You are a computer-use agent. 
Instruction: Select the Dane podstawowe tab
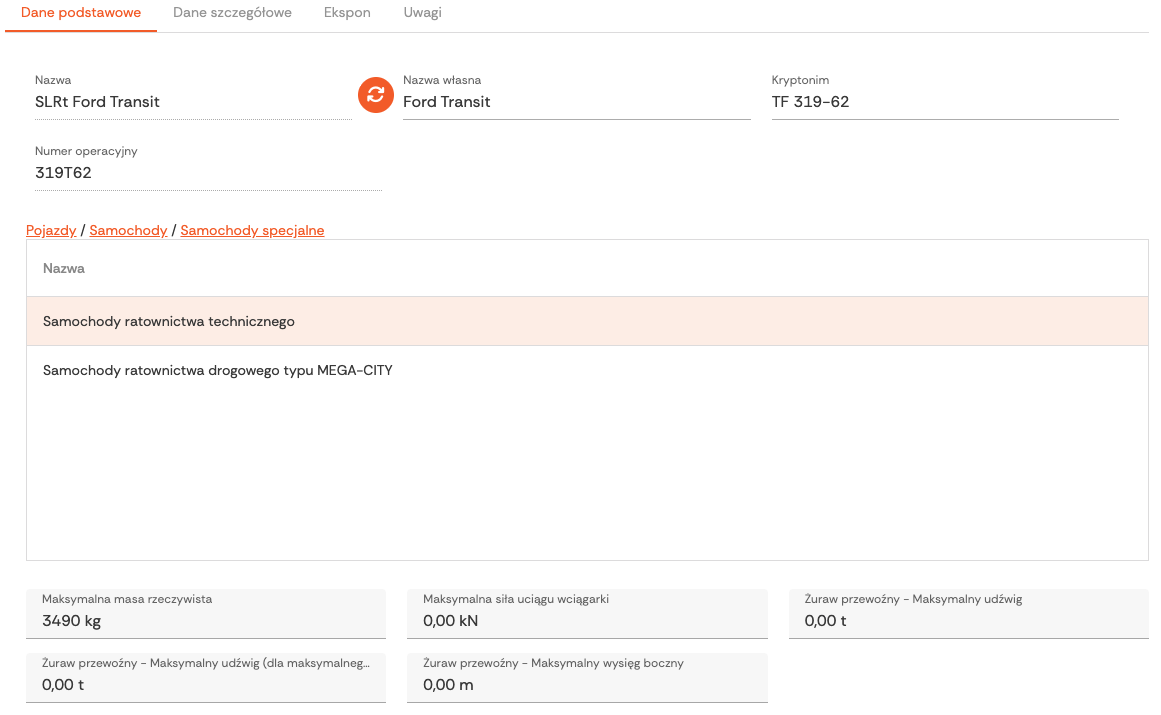click(x=81, y=13)
